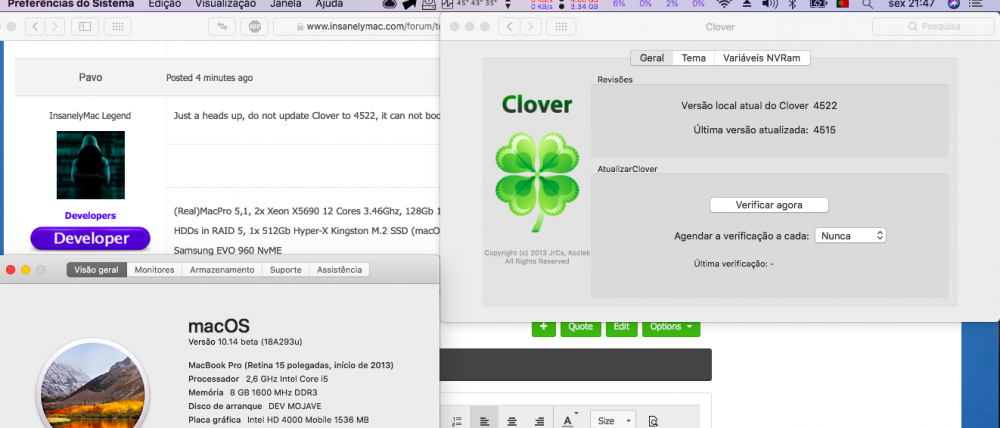Click the green plus multiquote button
This screenshot has height=428, width=1000.
543,327
